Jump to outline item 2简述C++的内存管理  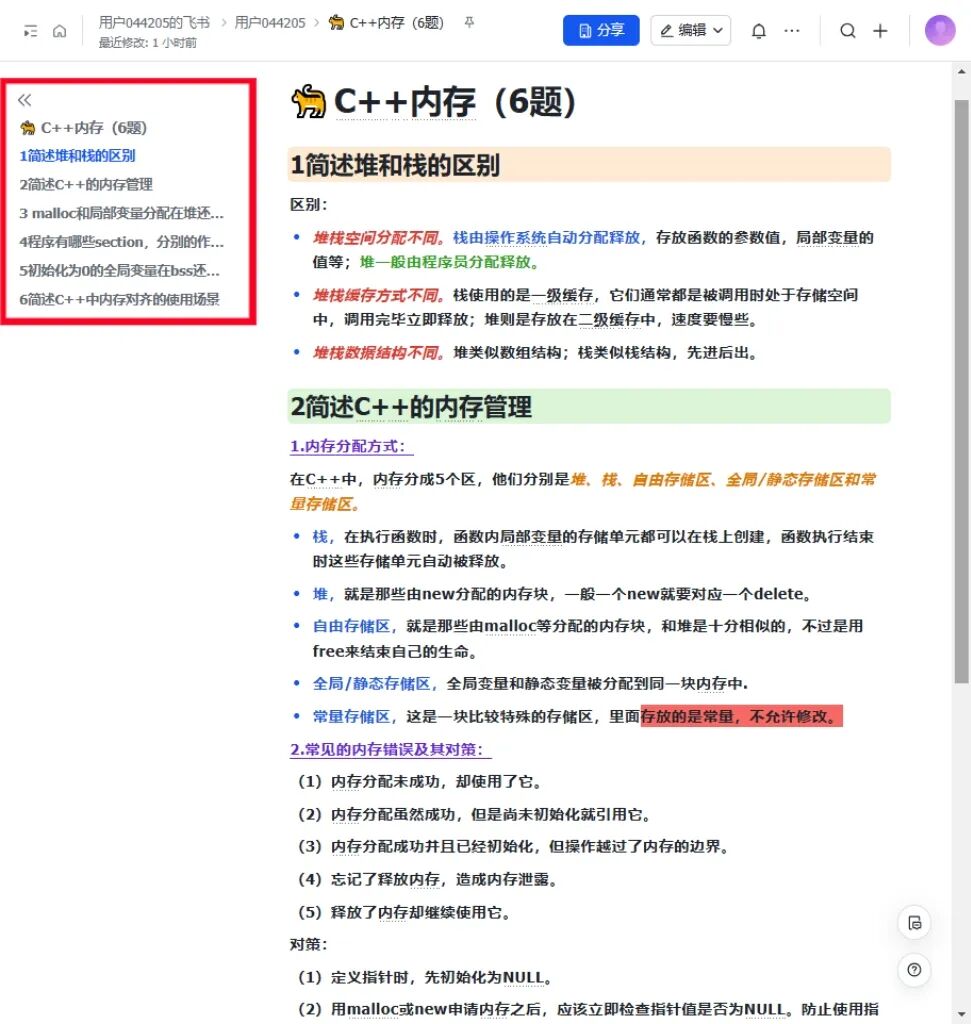[86, 184]
